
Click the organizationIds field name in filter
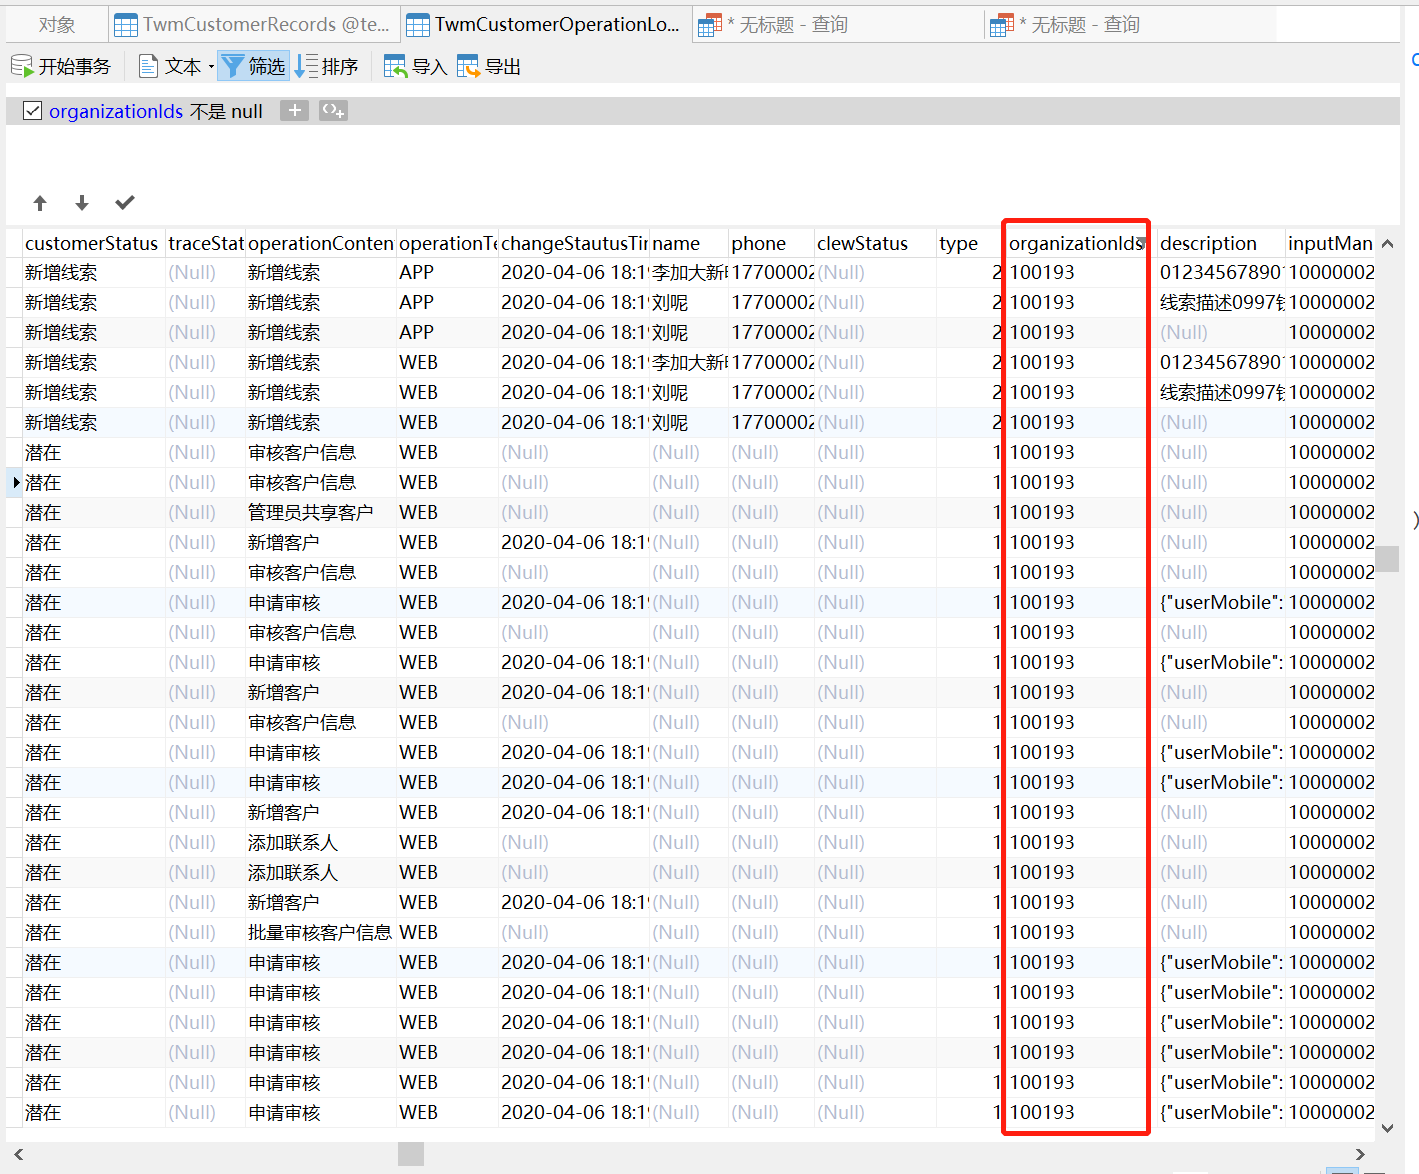coord(116,111)
